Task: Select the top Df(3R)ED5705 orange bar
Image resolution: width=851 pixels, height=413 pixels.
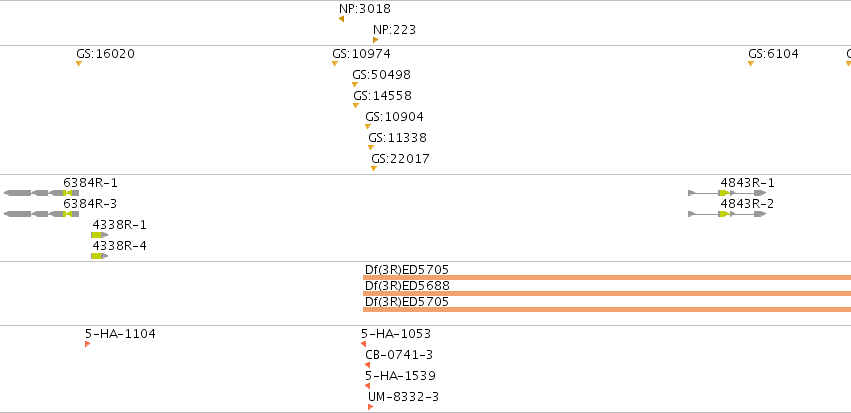Action: (607, 278)
